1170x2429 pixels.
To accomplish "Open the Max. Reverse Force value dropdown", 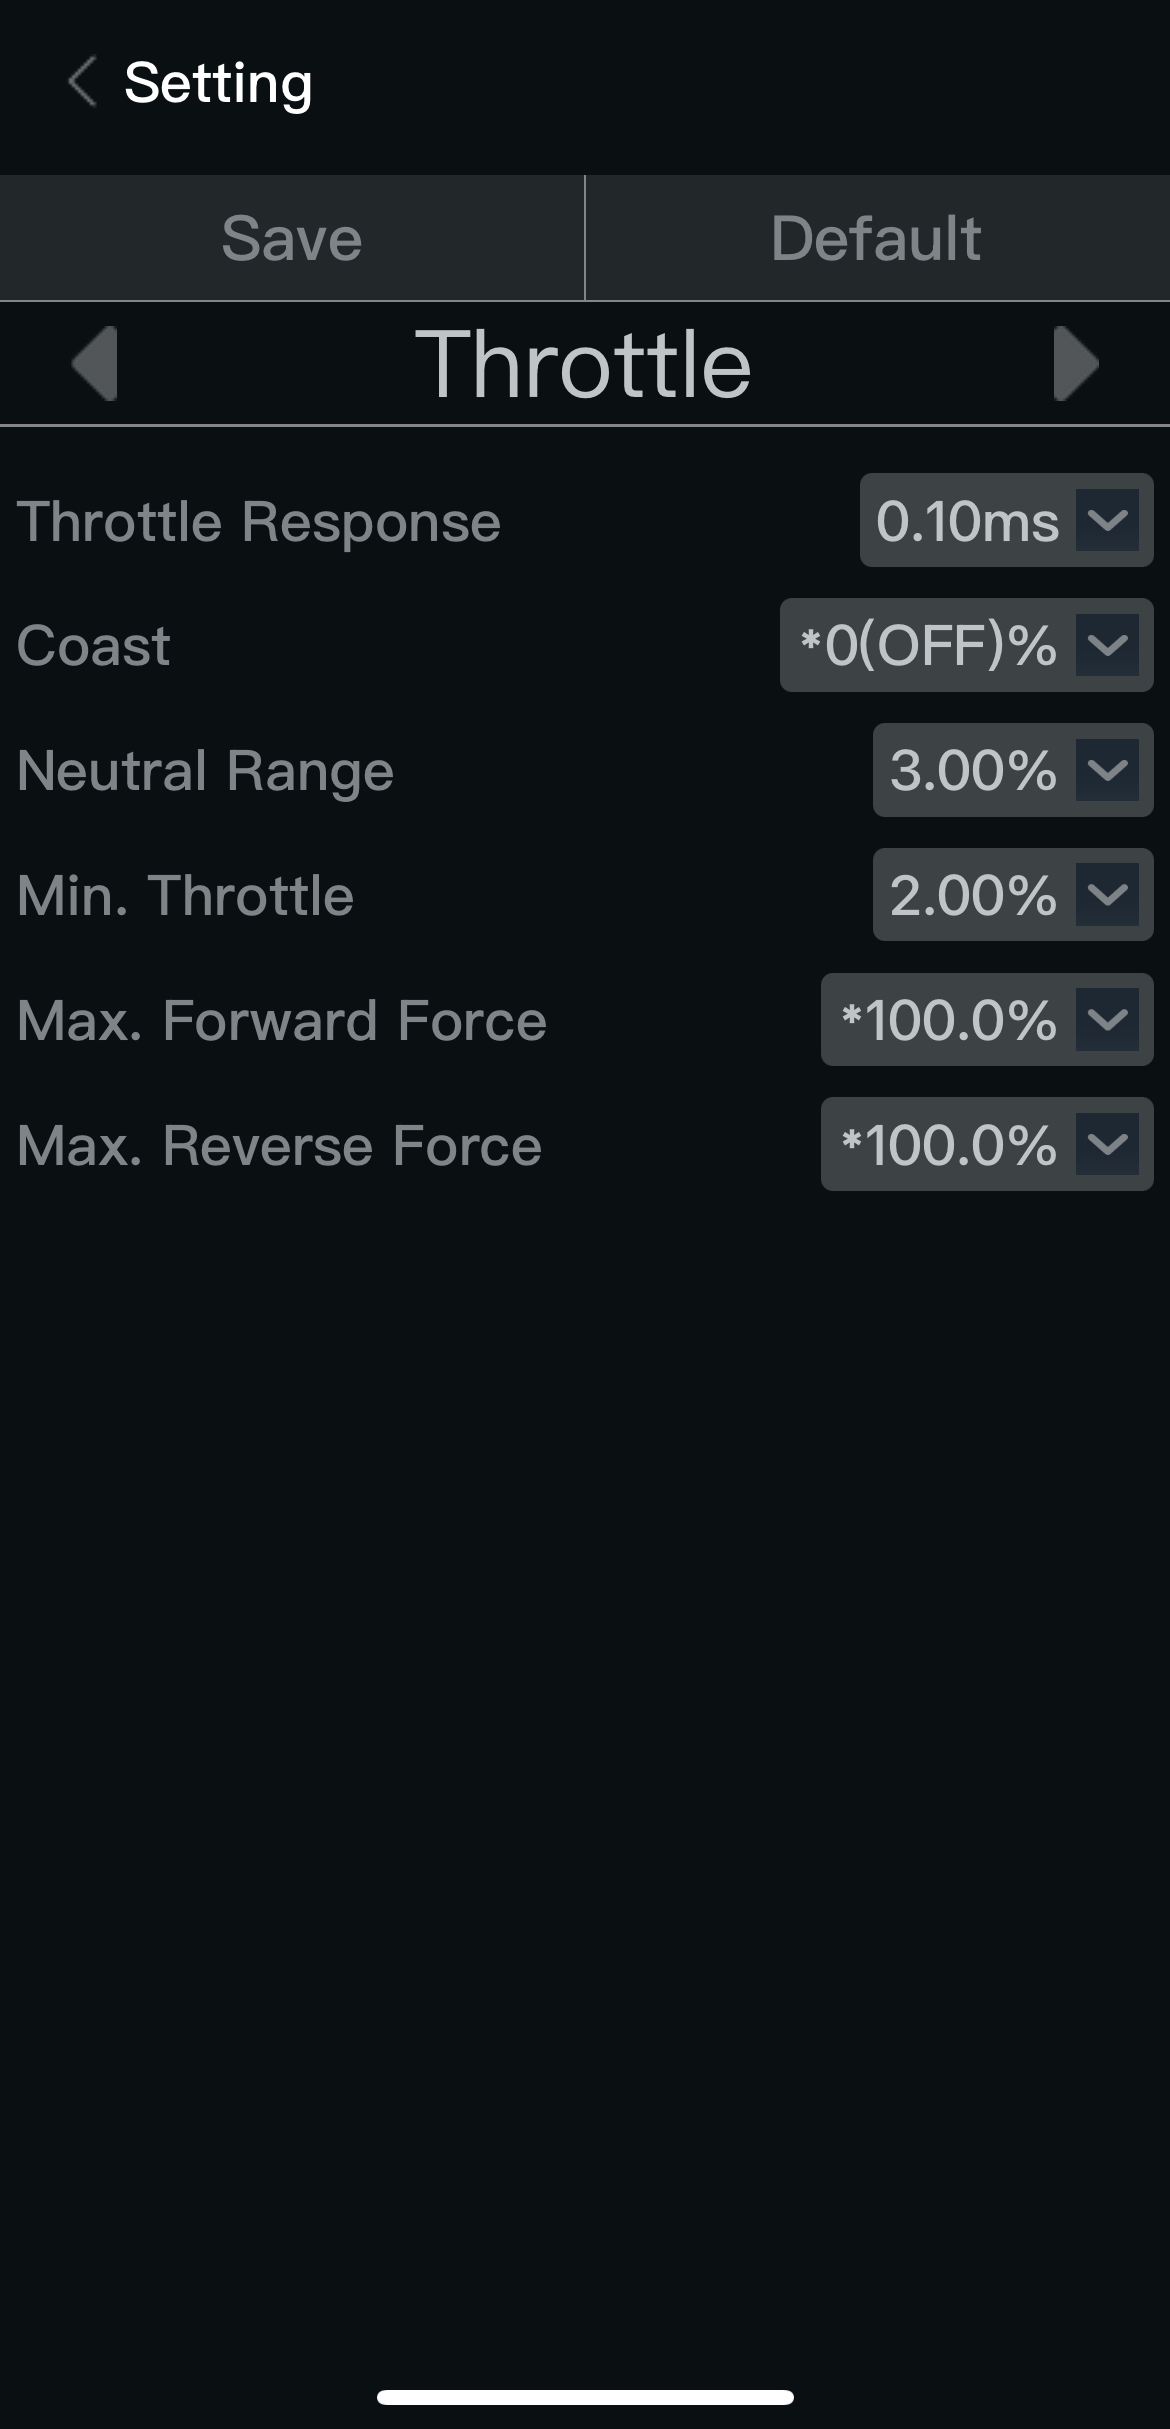I will [x=987, y=1144].
